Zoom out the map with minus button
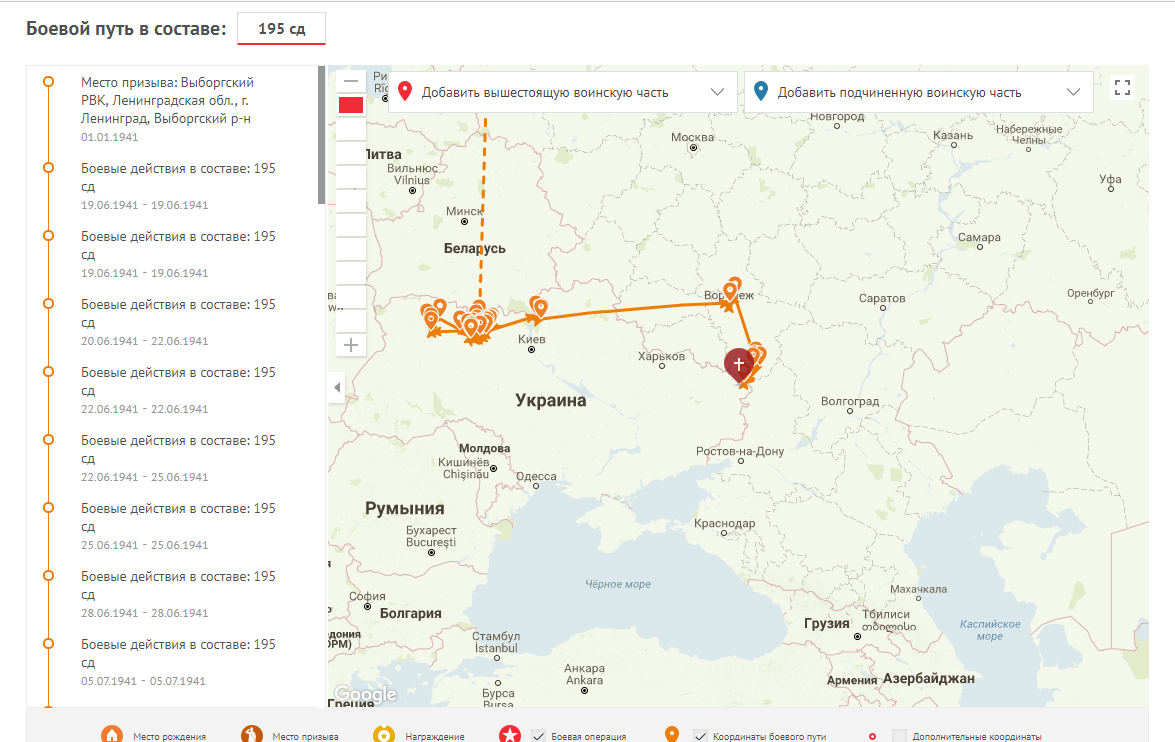This screenshot has height=742, width=1175. 351,81
